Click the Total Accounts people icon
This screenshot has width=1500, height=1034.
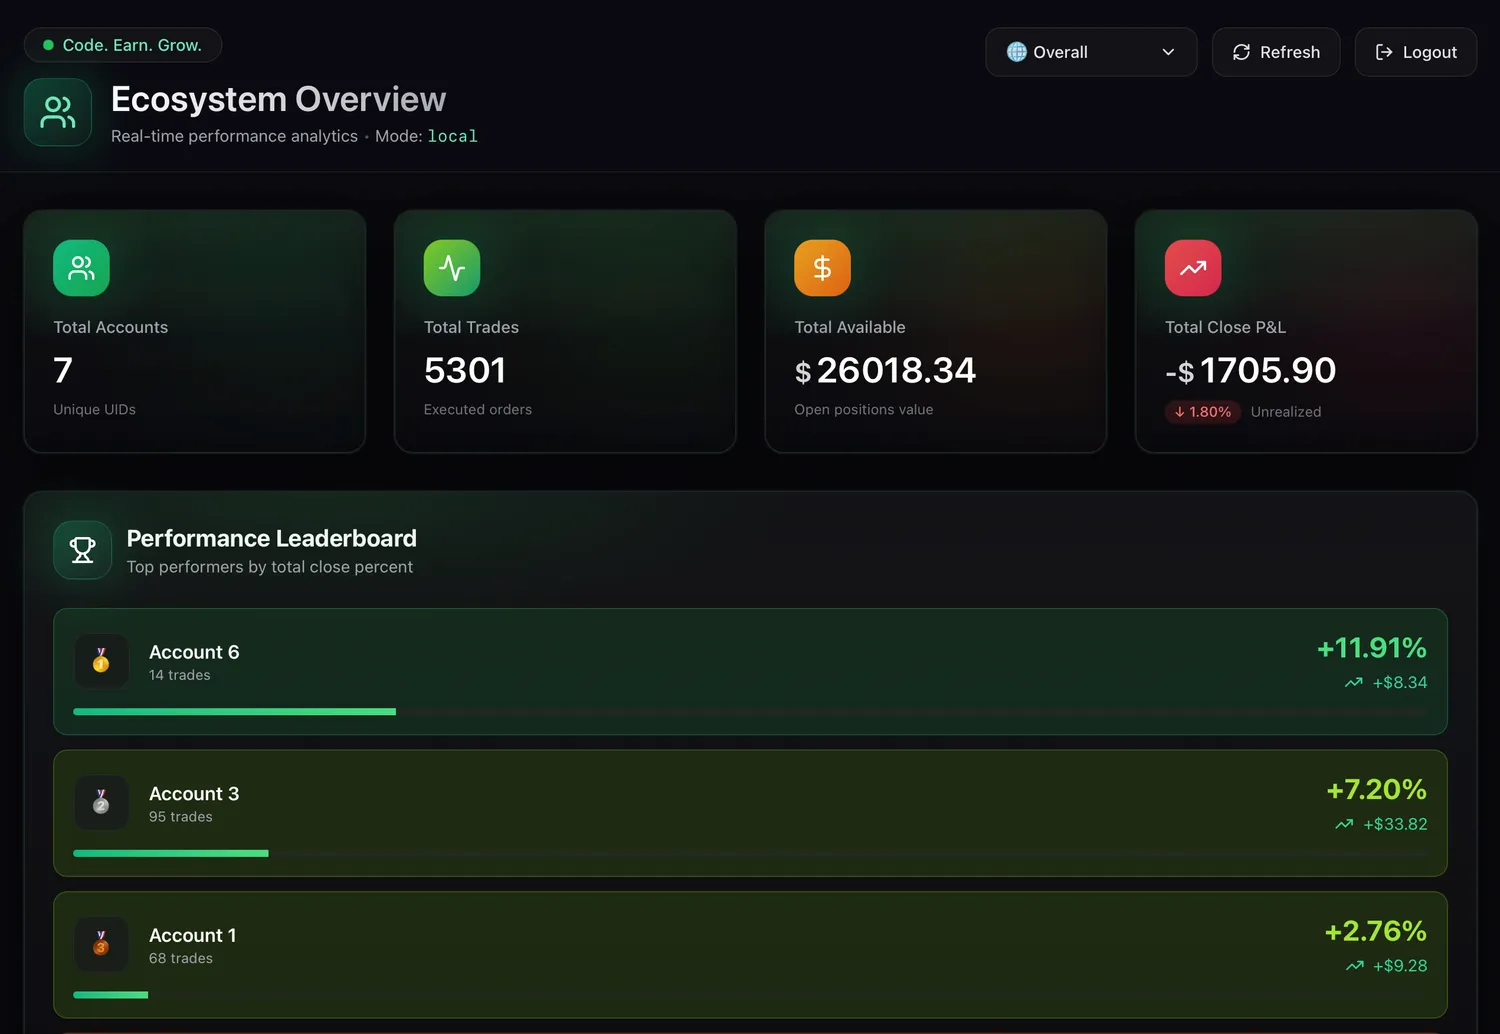coord(81,267)
